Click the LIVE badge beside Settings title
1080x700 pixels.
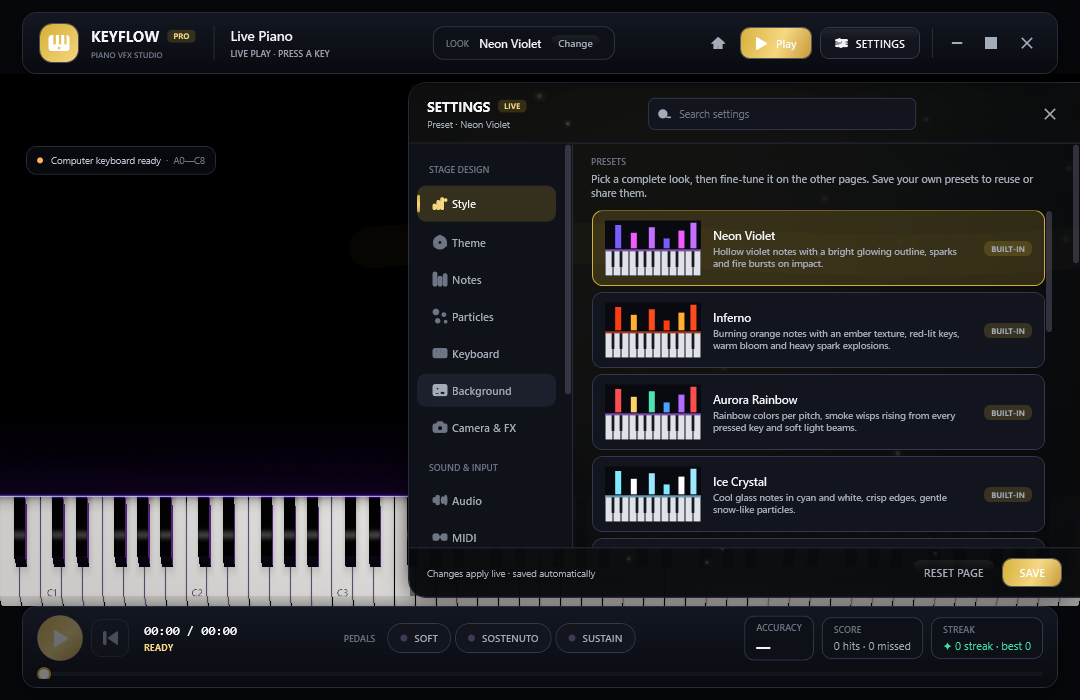pos(512,106)
